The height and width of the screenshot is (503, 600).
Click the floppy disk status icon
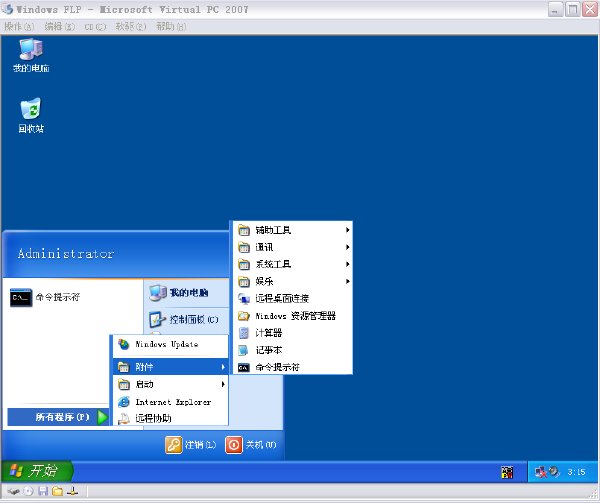(43, 491)
